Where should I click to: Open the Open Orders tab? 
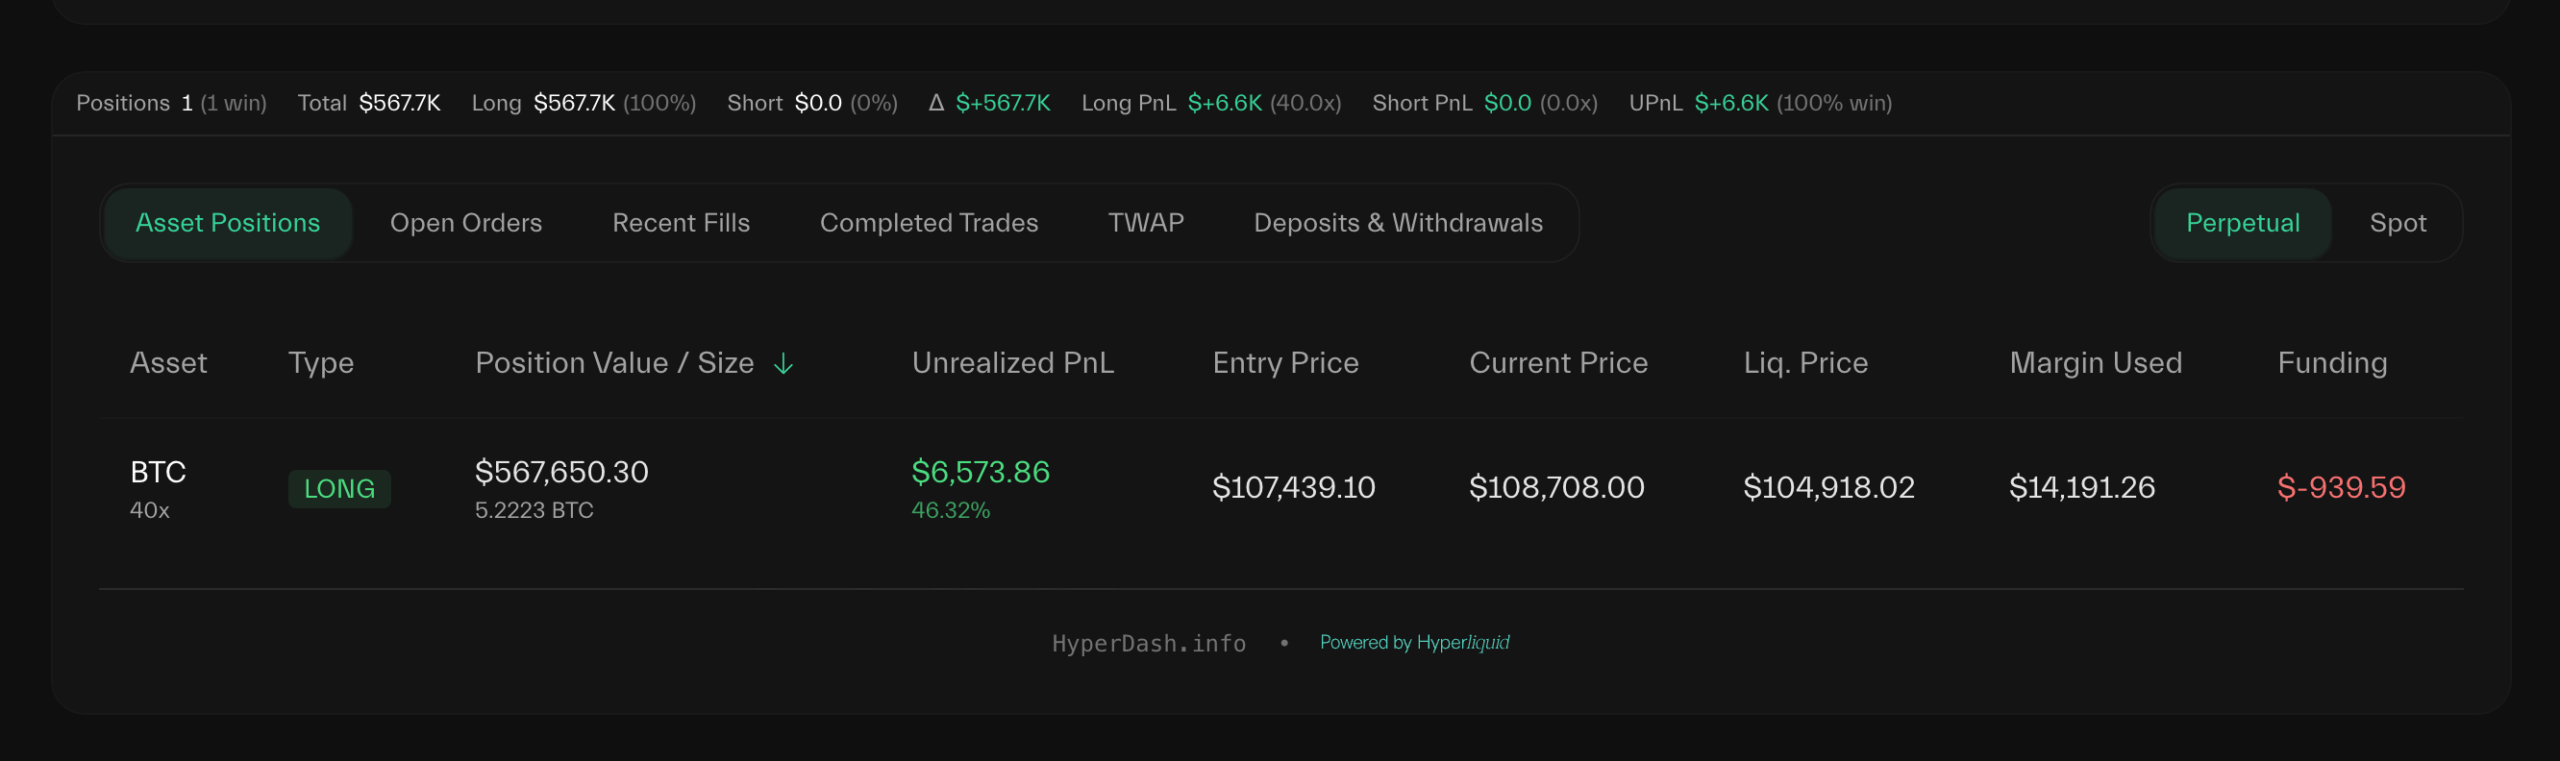click(466, 223)
